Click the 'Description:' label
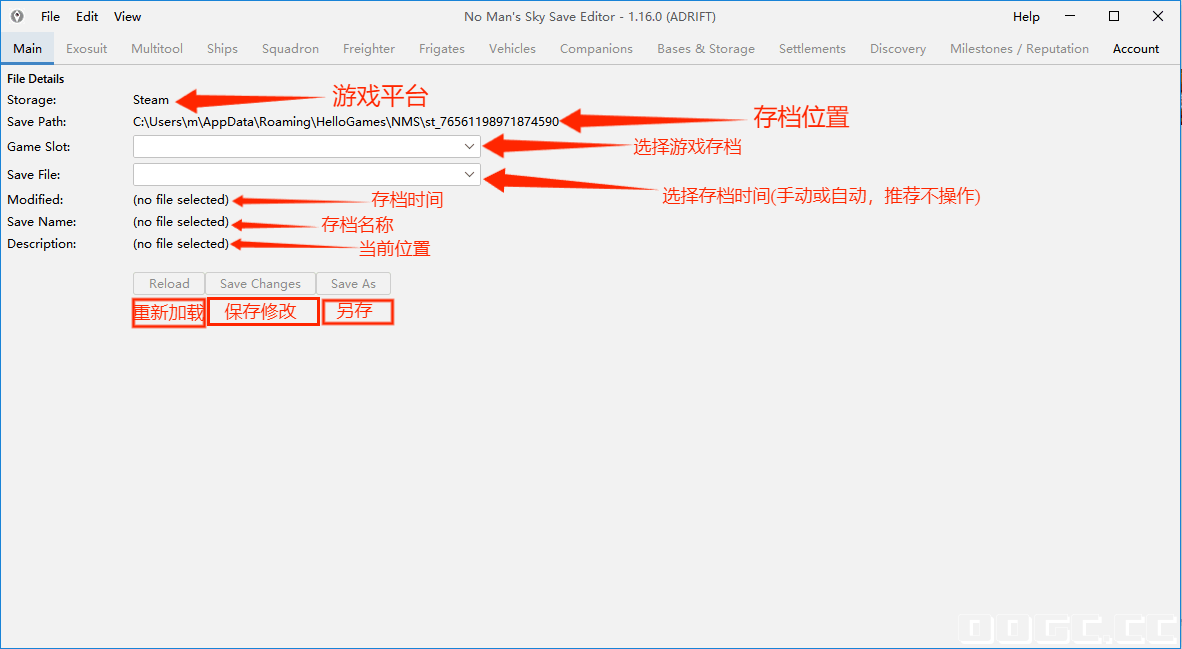The width and height of the screenshot is (1182, 649). pyautogui.click(x=41, y=243)
